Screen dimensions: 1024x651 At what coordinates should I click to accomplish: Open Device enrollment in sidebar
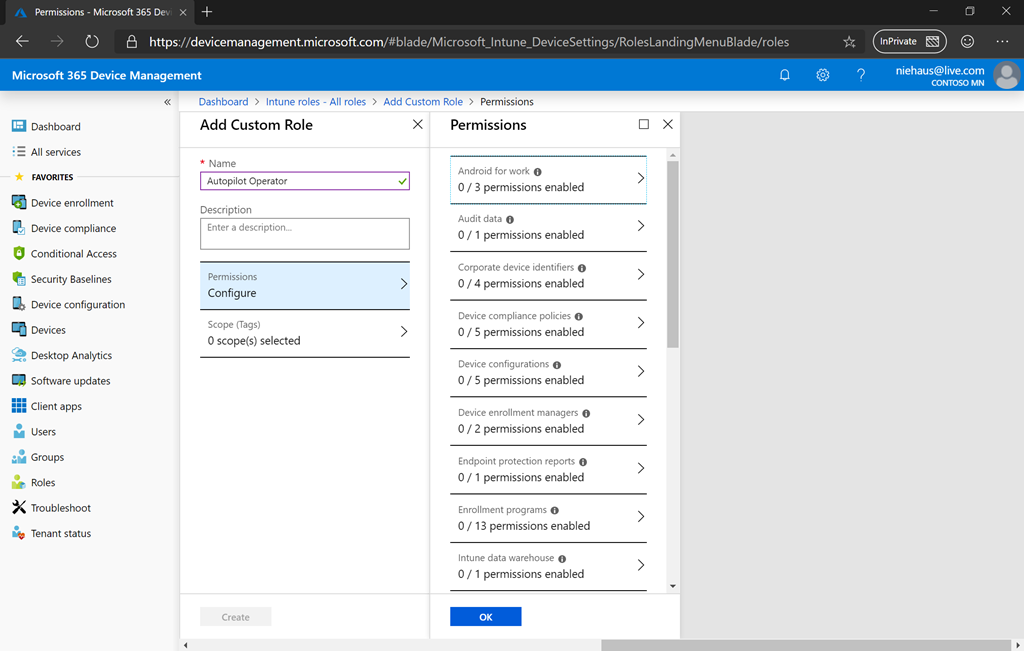72,203
